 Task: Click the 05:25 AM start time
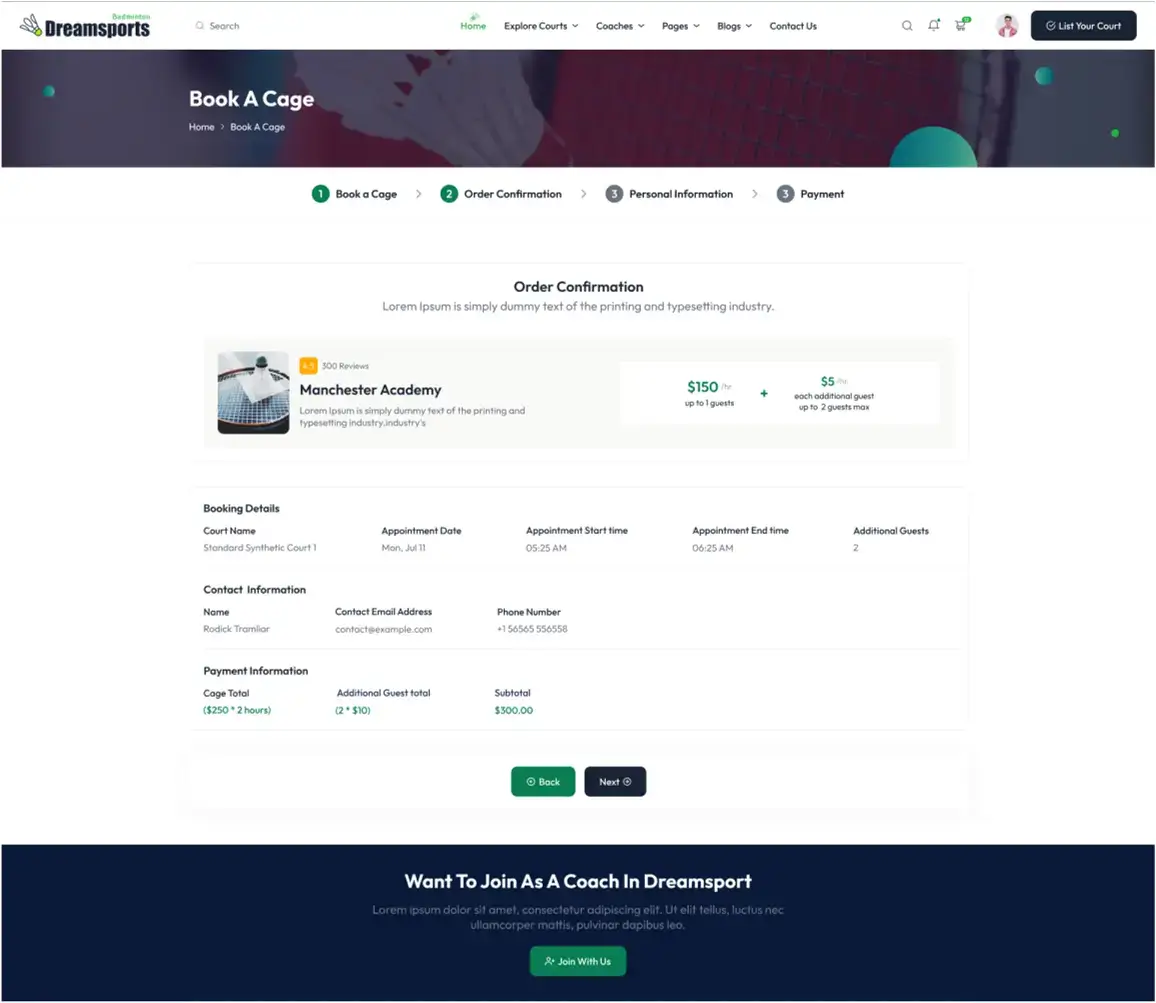click(546, 548)
